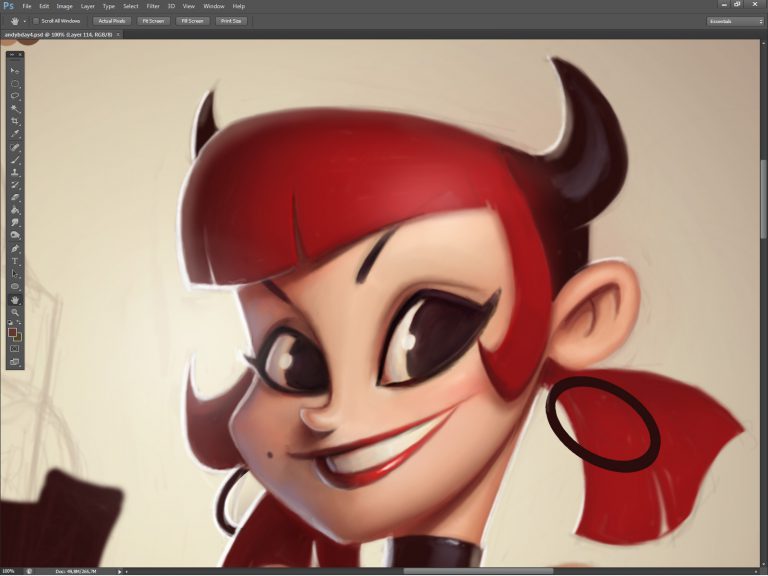
Task: Click the Doc size status text
Action: point(77,571)
